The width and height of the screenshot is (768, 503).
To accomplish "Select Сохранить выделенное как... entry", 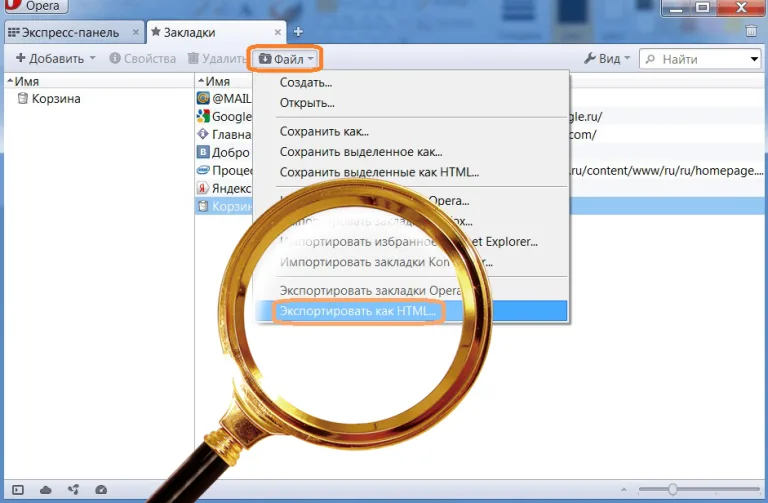I will [410, 152].
